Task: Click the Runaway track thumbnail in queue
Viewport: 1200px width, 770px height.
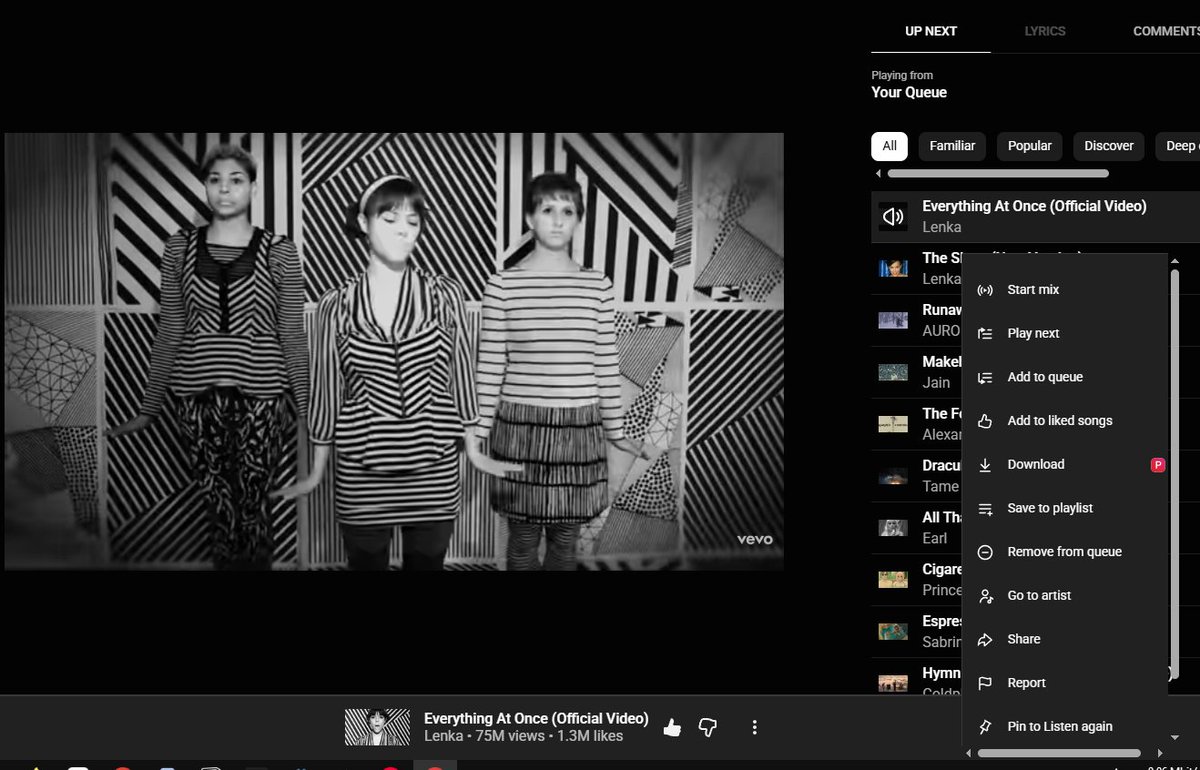Action: [x=893, y=320]
